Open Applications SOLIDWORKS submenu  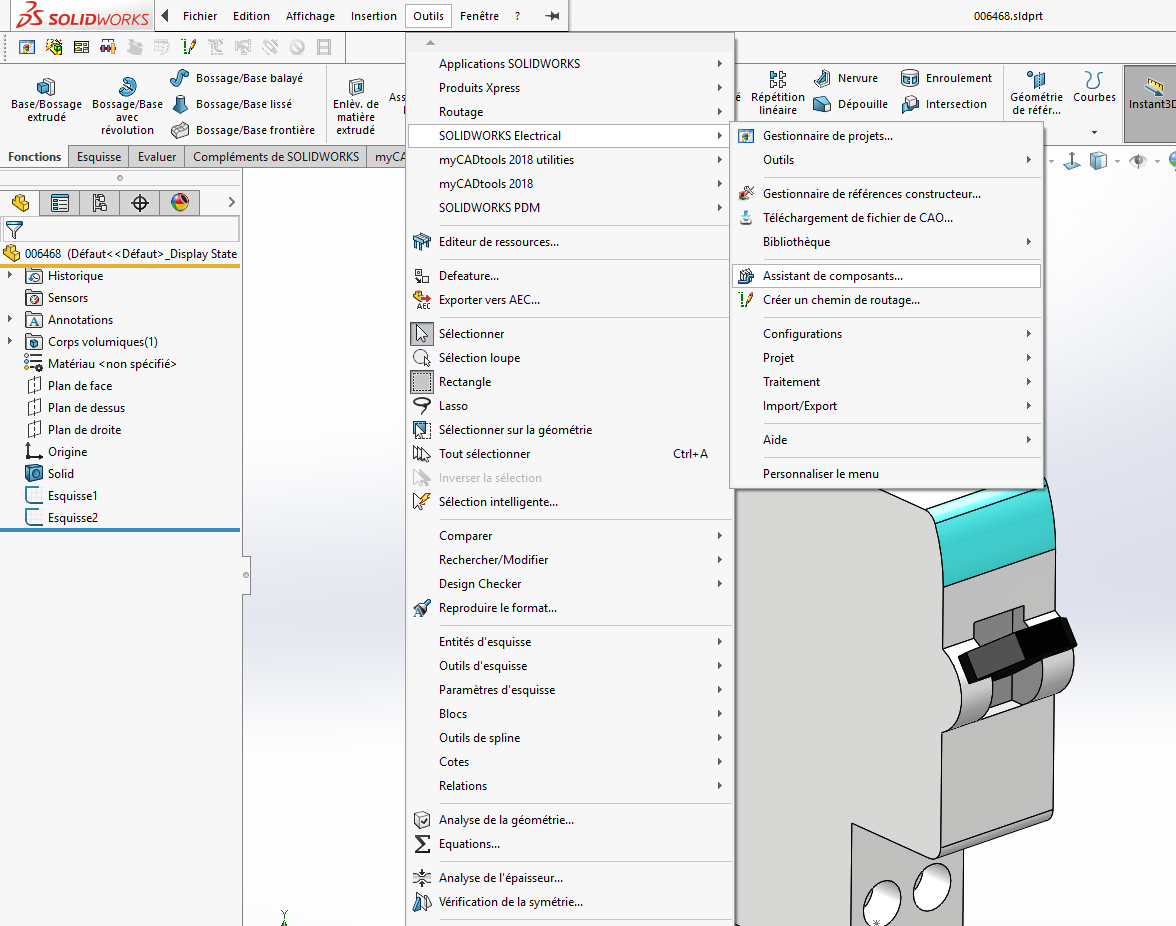(x=570, y=64)
